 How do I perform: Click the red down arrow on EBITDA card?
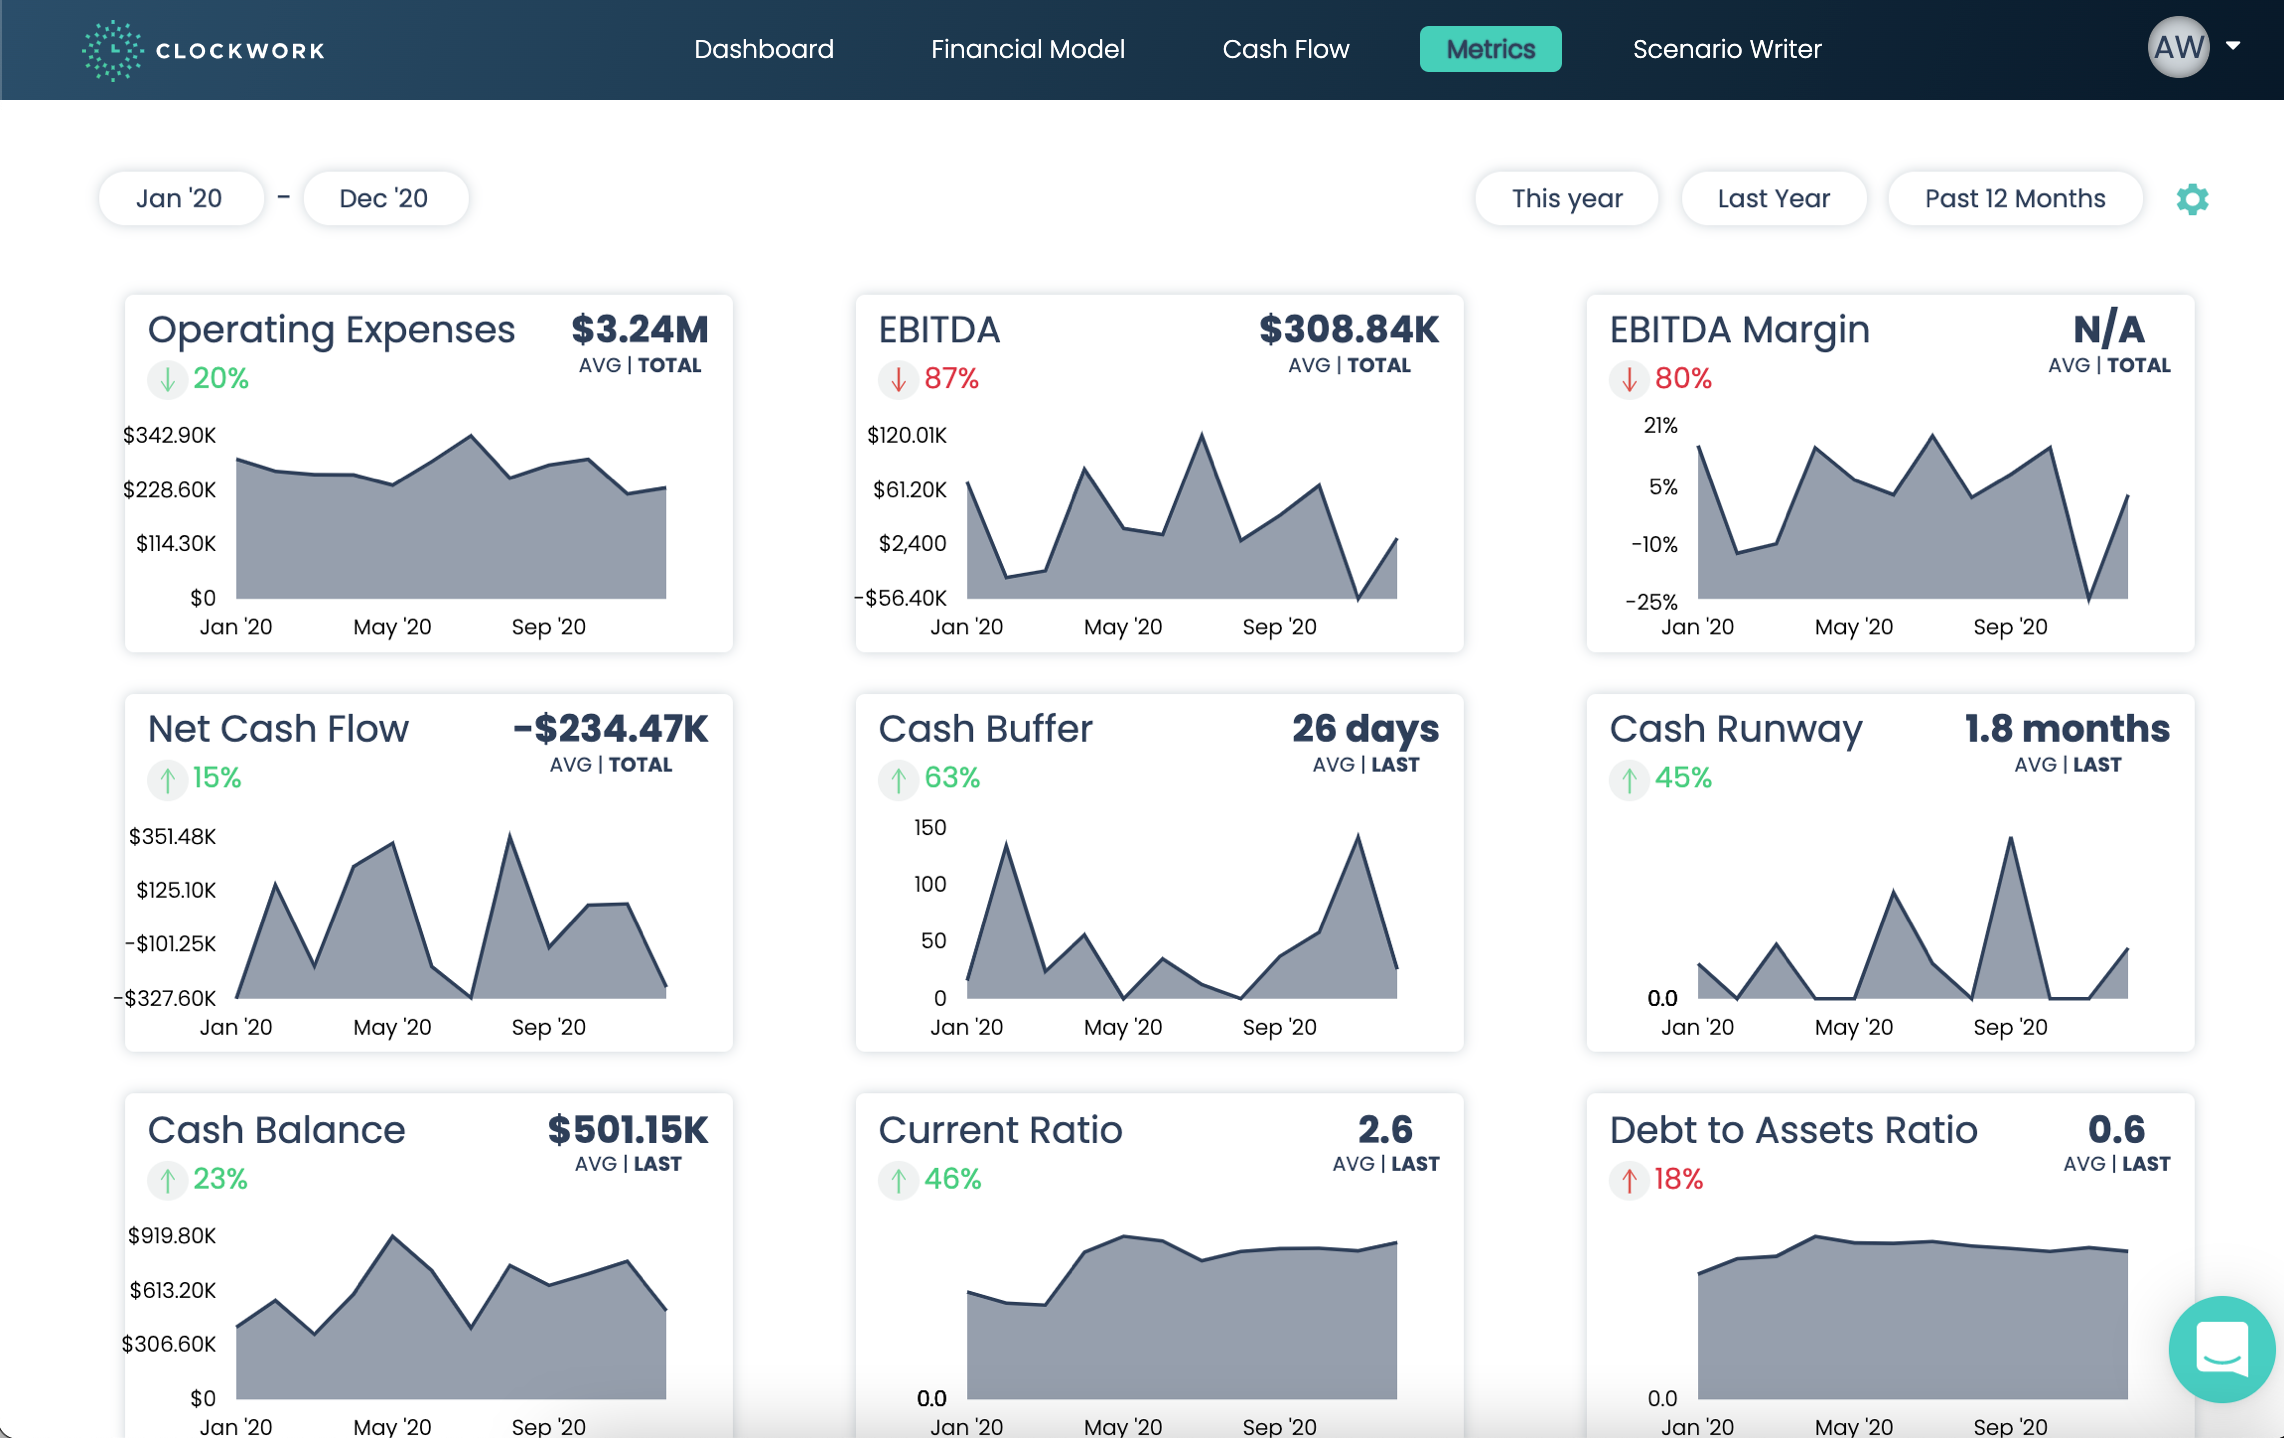(x=897, y=380)
